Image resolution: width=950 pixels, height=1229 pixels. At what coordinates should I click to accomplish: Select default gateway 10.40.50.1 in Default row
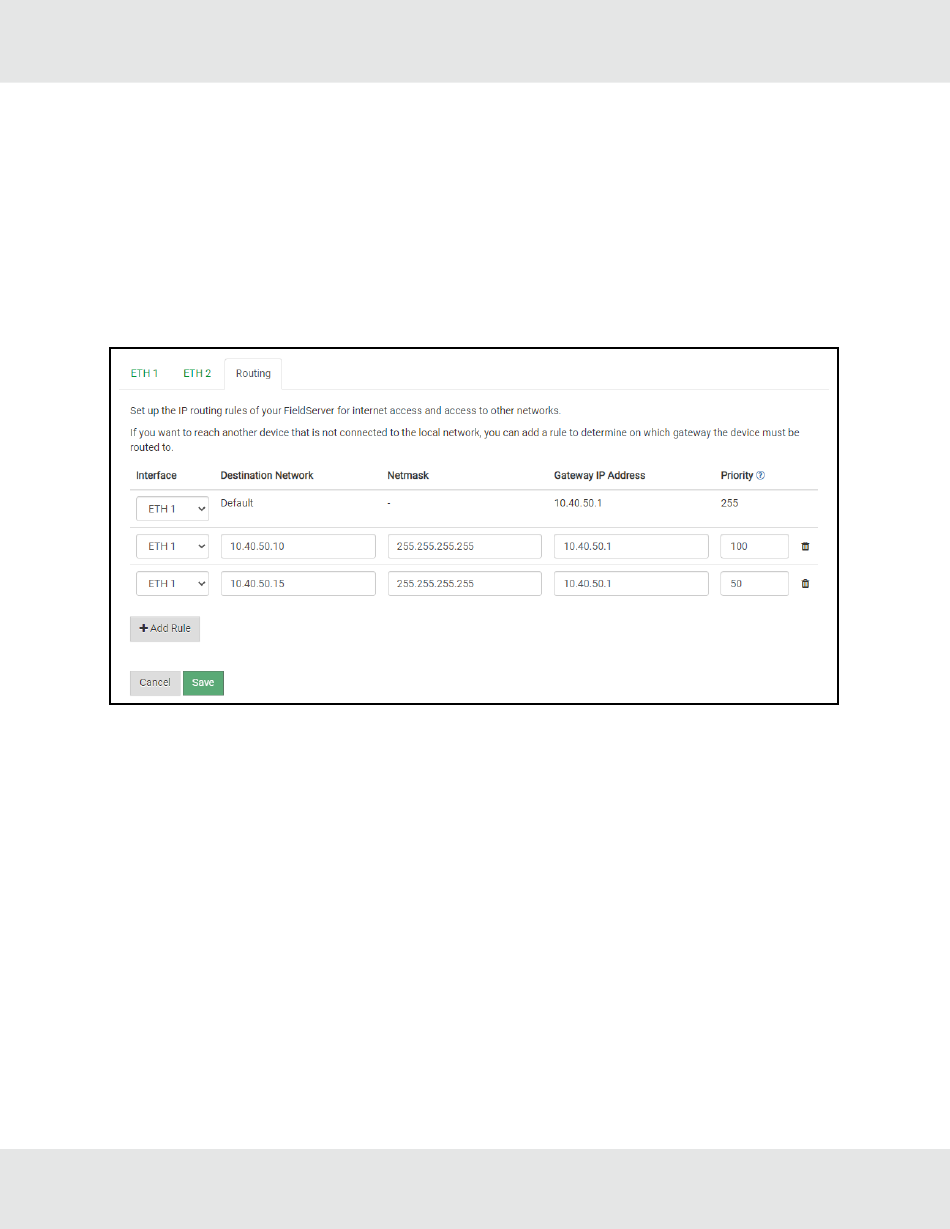click(x=578, y=503)
